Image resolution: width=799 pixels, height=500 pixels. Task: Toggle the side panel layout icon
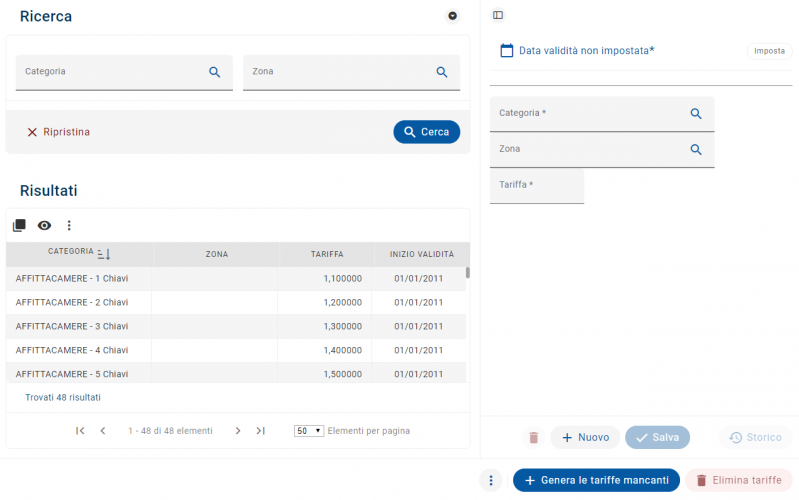tap(498, 15)
